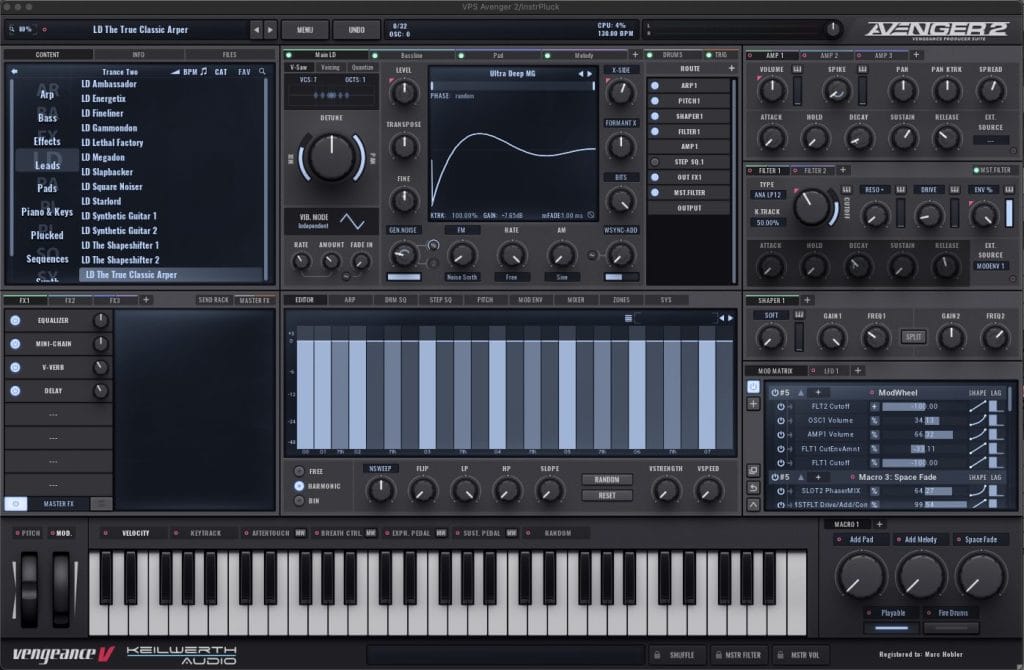Toggle the EQUALIZER effect power button
The height and width of the screenshot is (670, 1024).
pos(15,321)
